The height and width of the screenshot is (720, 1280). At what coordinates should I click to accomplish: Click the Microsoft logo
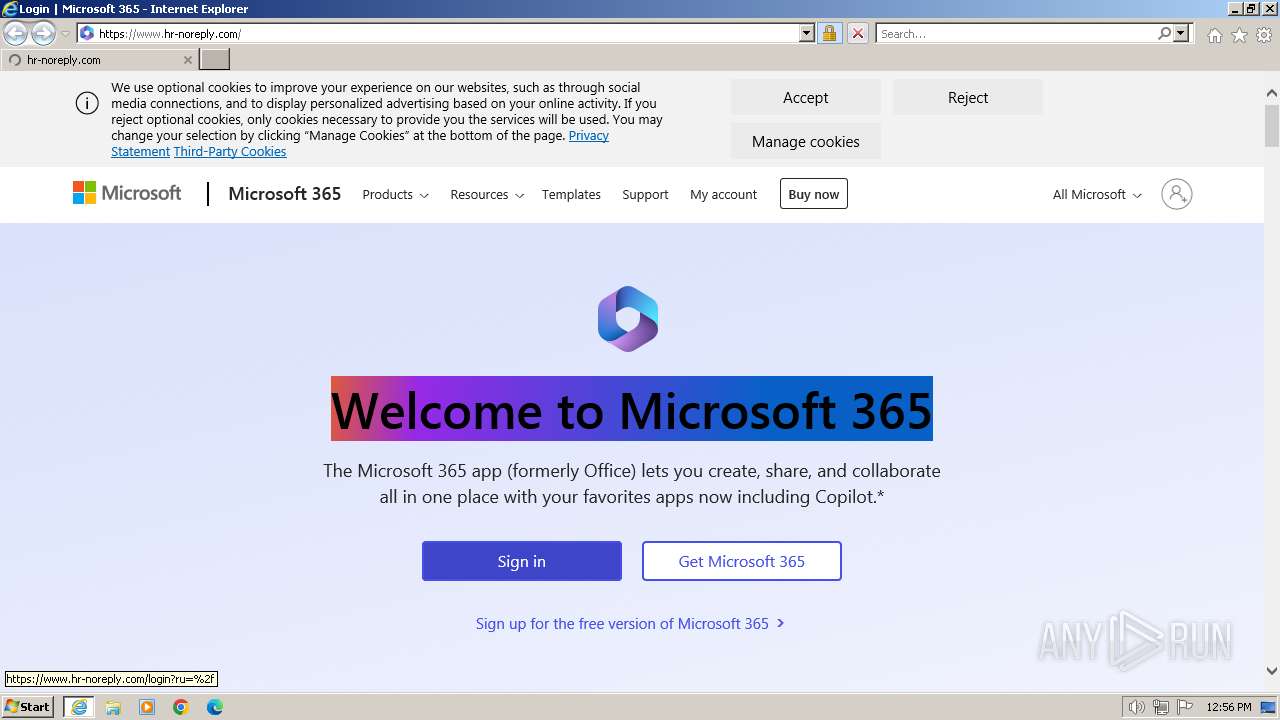[x=127, y=193]
